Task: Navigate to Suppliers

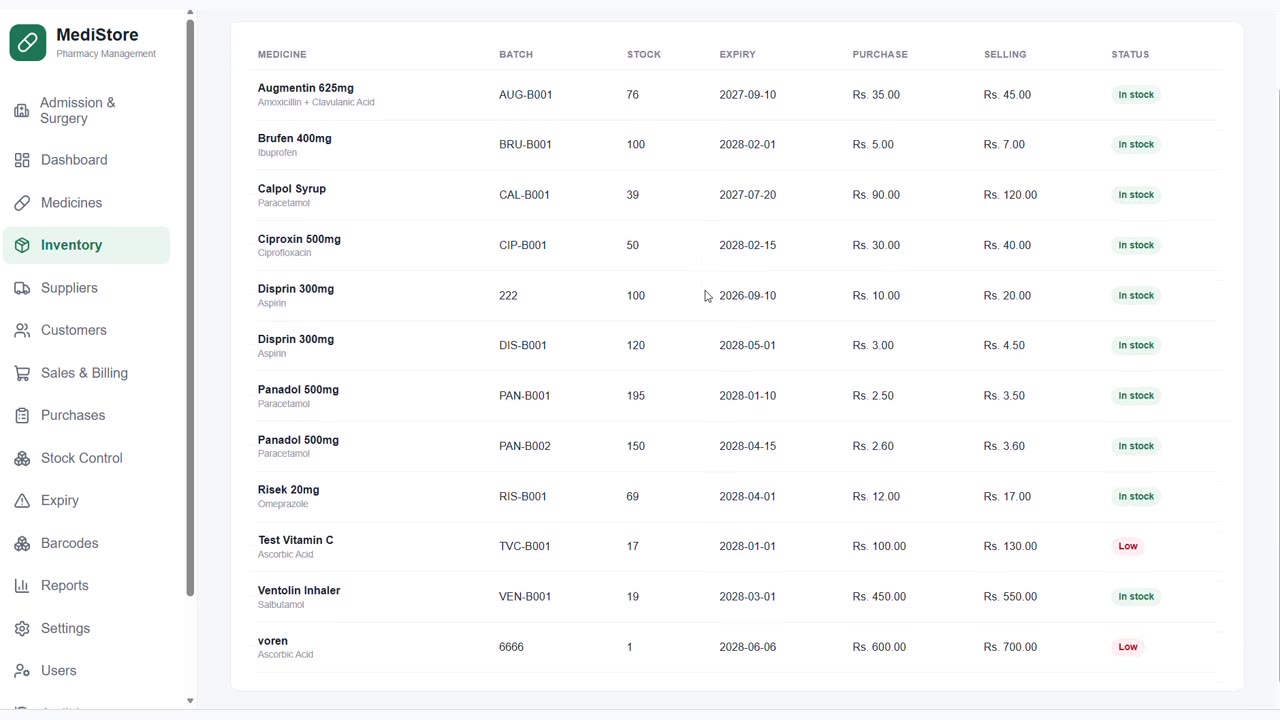Action: click(x=87, y=288)
